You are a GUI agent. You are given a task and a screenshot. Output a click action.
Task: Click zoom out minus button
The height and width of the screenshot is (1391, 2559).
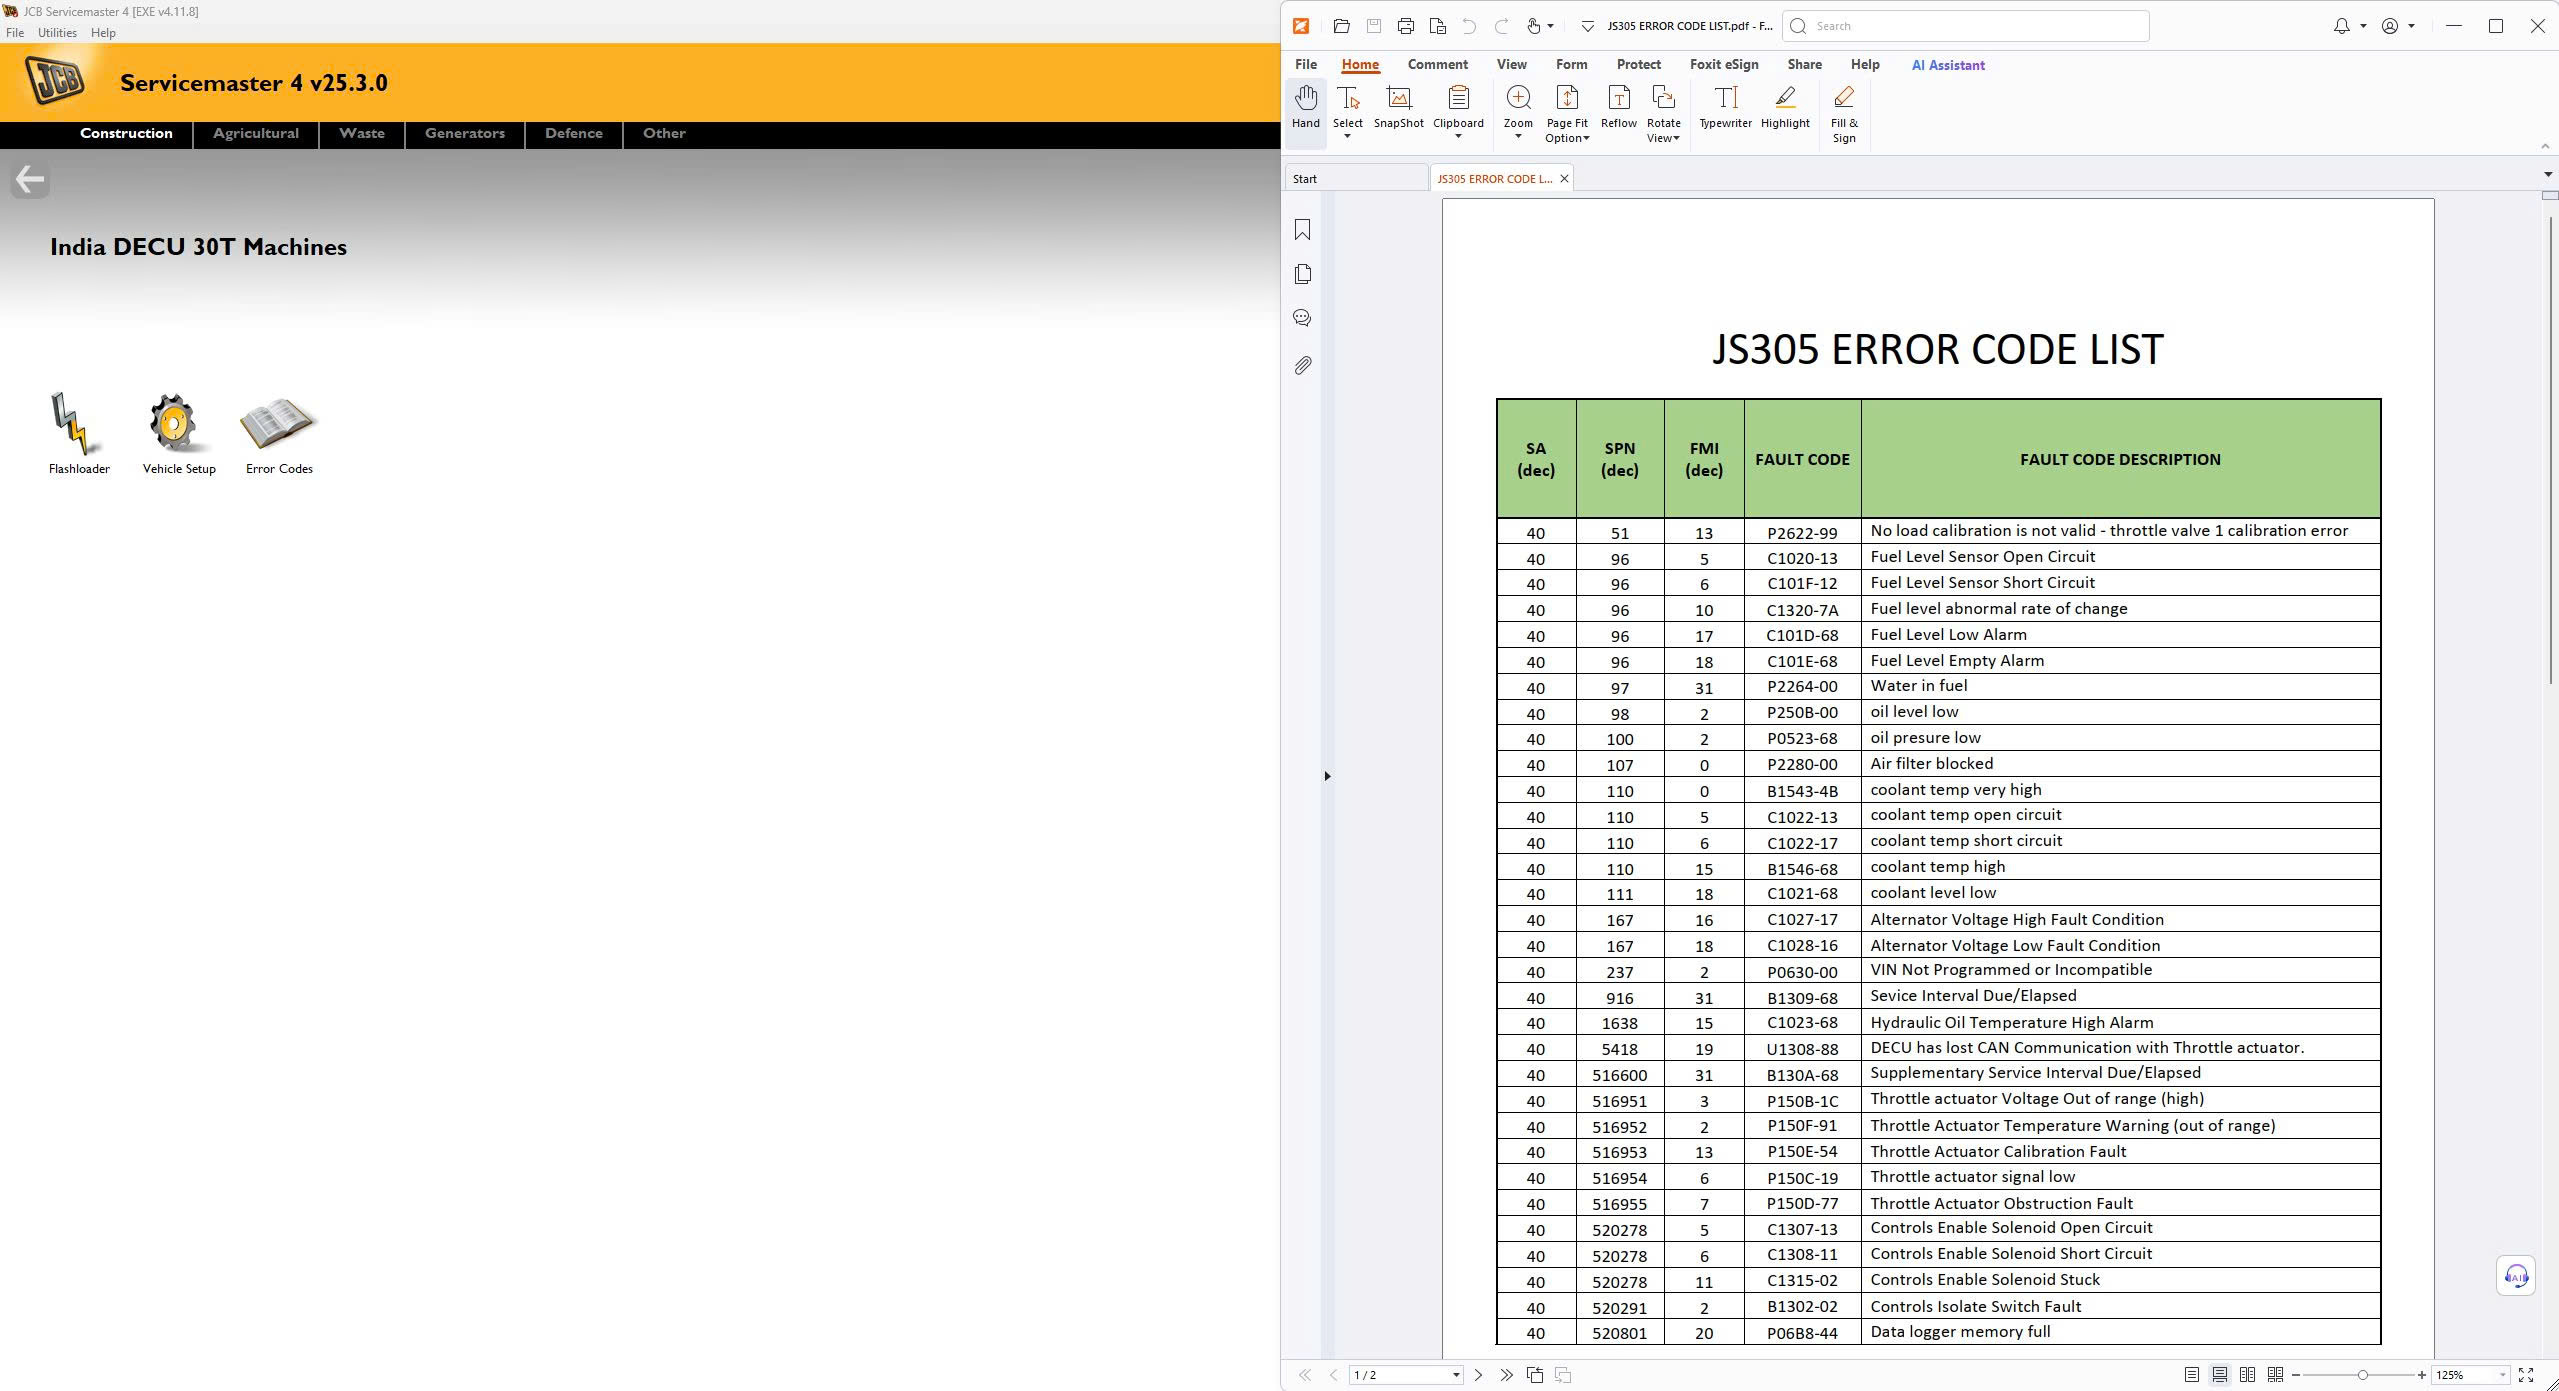pyautogui.click(x=2296, y=1375)
